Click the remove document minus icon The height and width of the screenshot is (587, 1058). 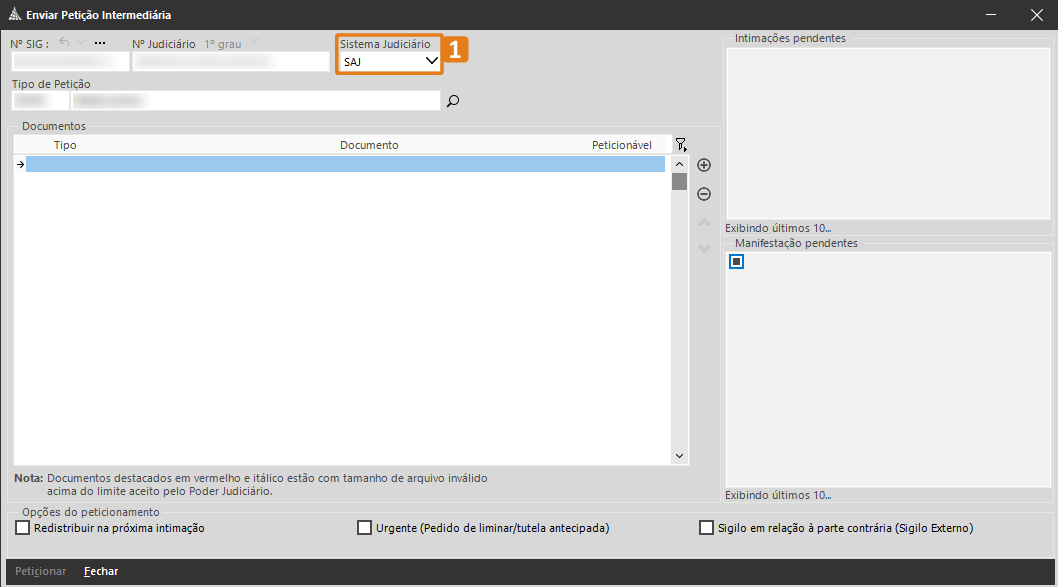click(x=703, y=194)
